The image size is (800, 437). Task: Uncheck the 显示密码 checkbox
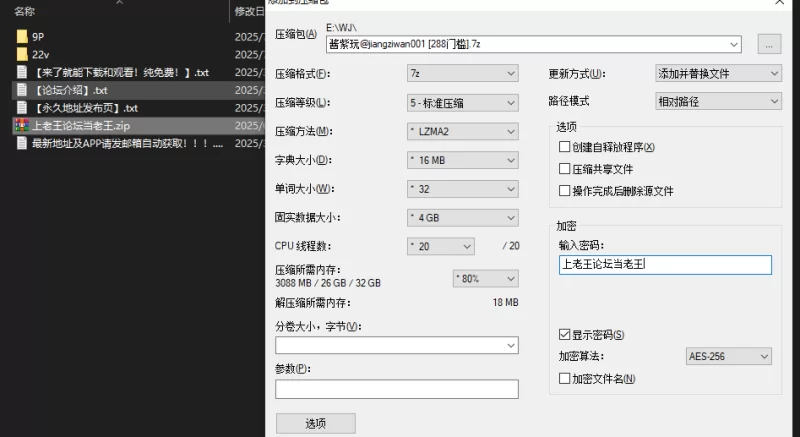564,335
